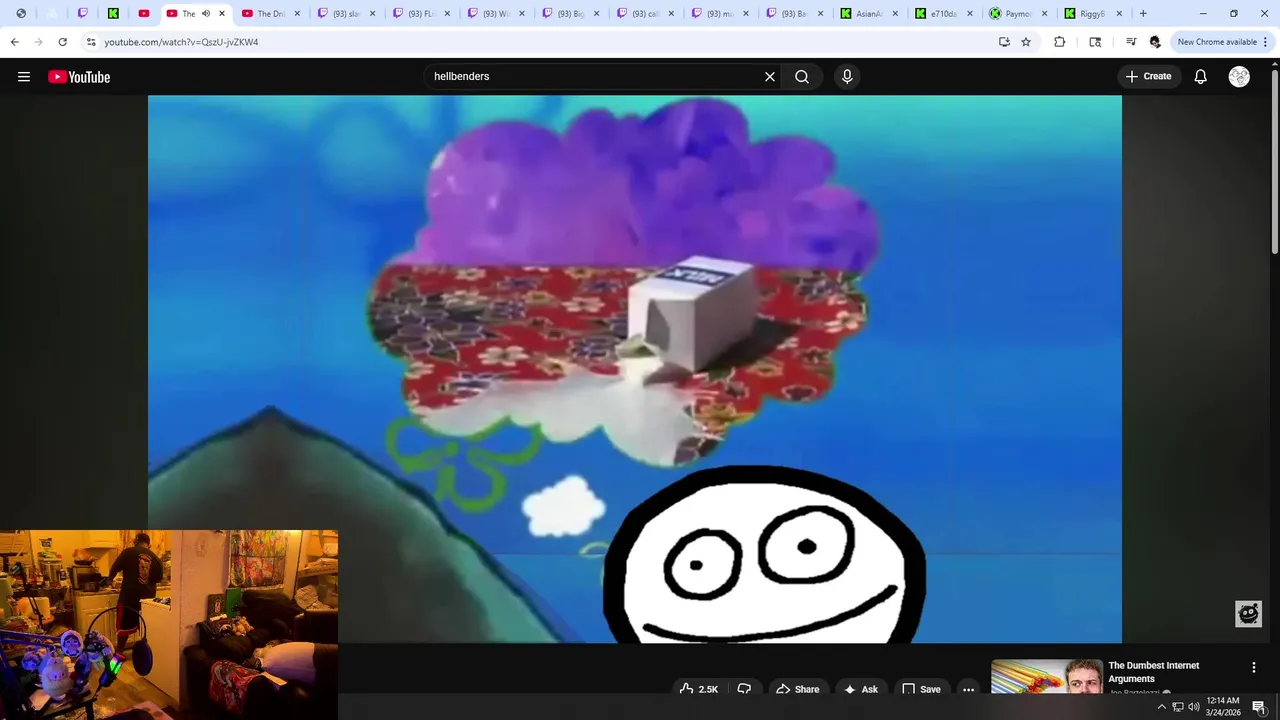Reload the YouTube page
1280x720 pixels.
(62, 42)
